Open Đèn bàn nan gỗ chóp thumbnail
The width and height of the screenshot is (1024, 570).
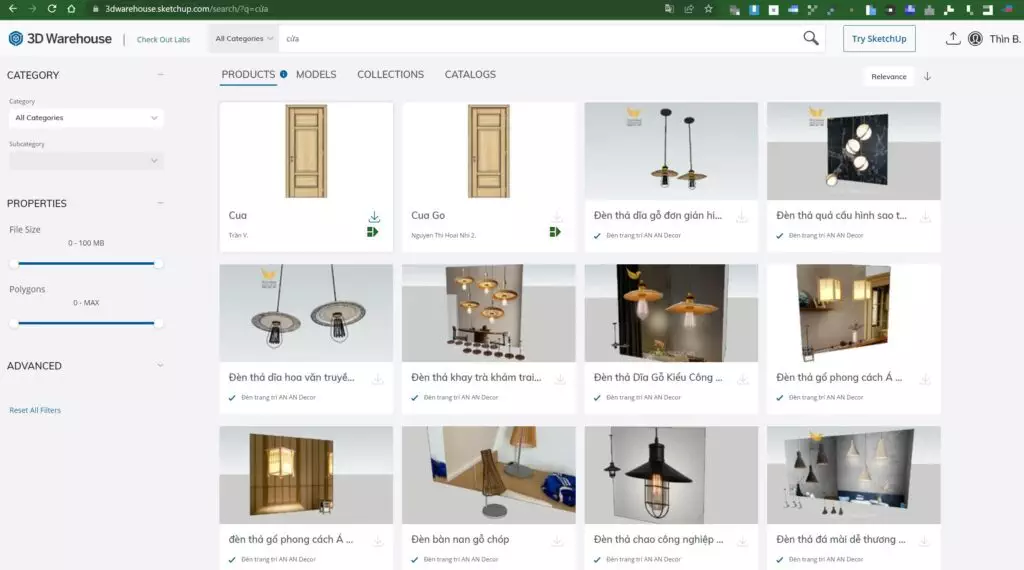tap(488, 475)
